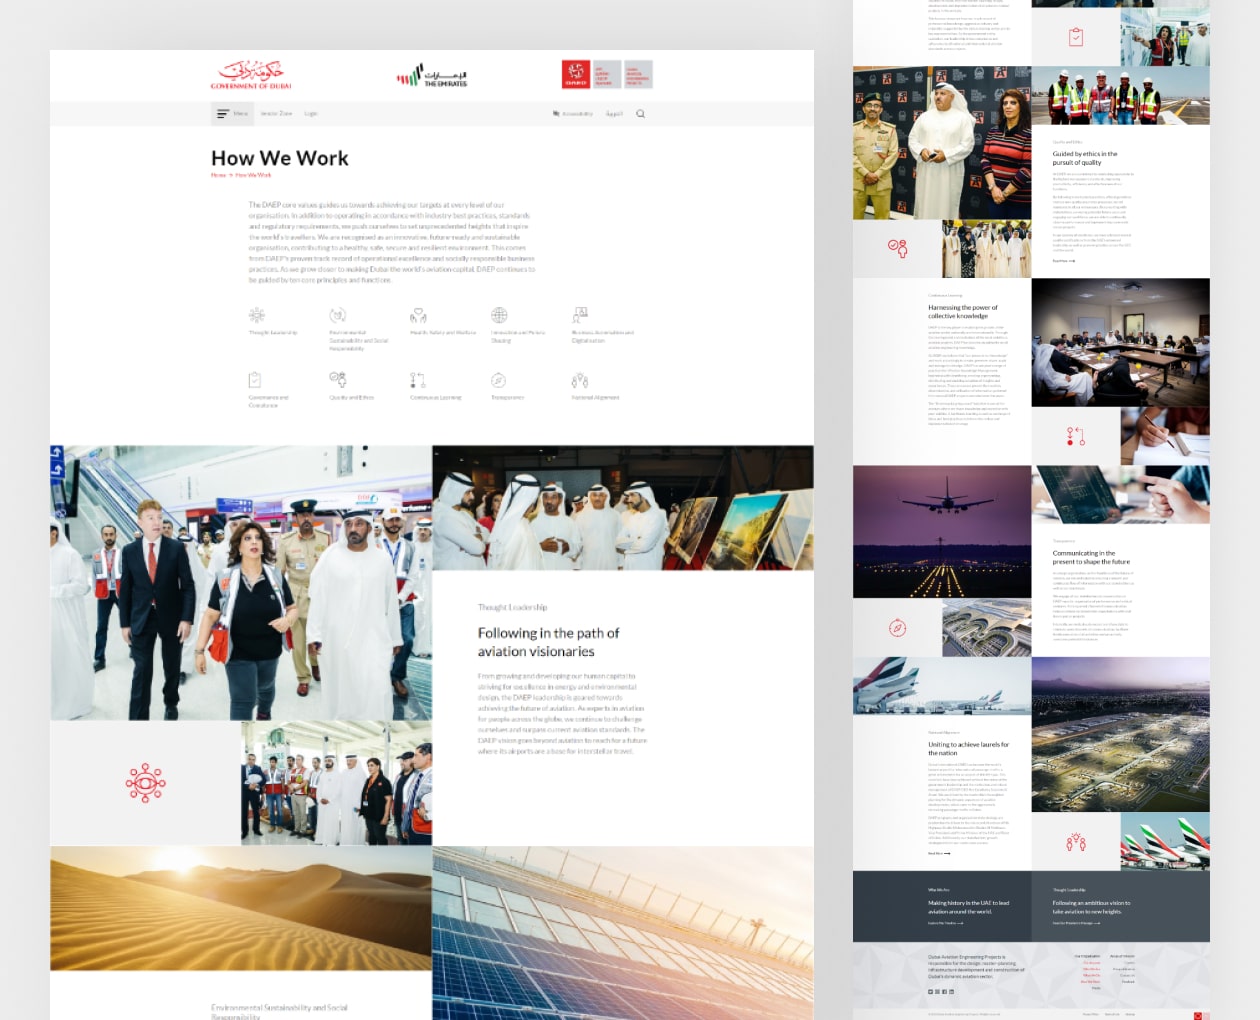The image size is (1260, 1020).
Task: Click the How We Work breadcrumb
Action: pos(253,175)
